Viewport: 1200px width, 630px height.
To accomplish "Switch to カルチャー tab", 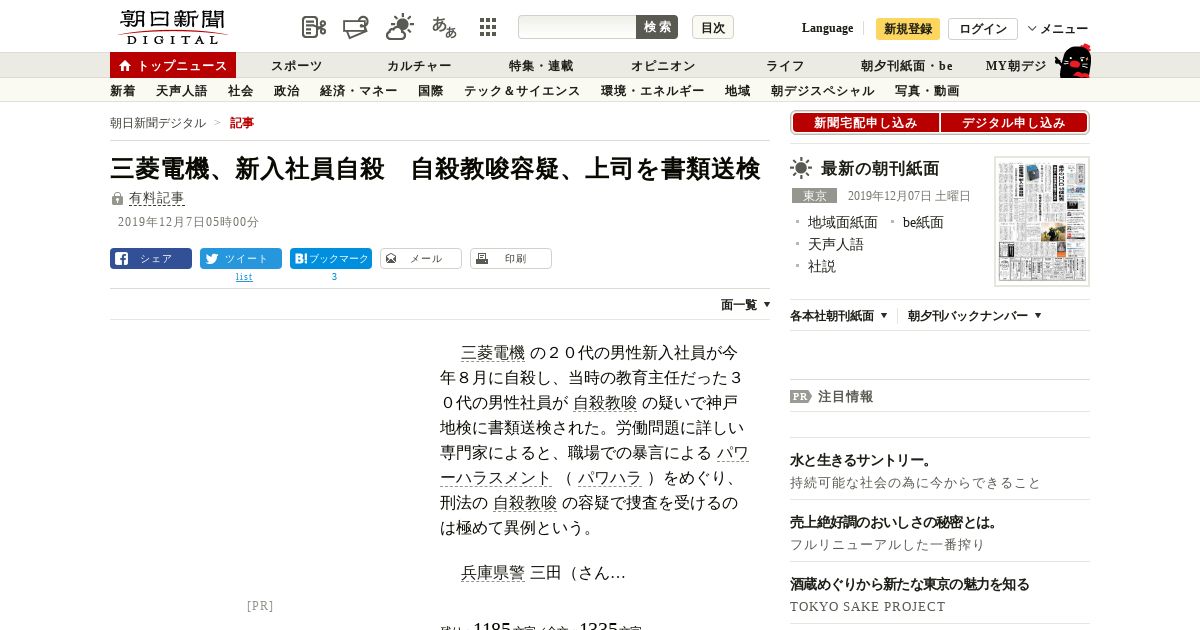I will tap(419, 65).
